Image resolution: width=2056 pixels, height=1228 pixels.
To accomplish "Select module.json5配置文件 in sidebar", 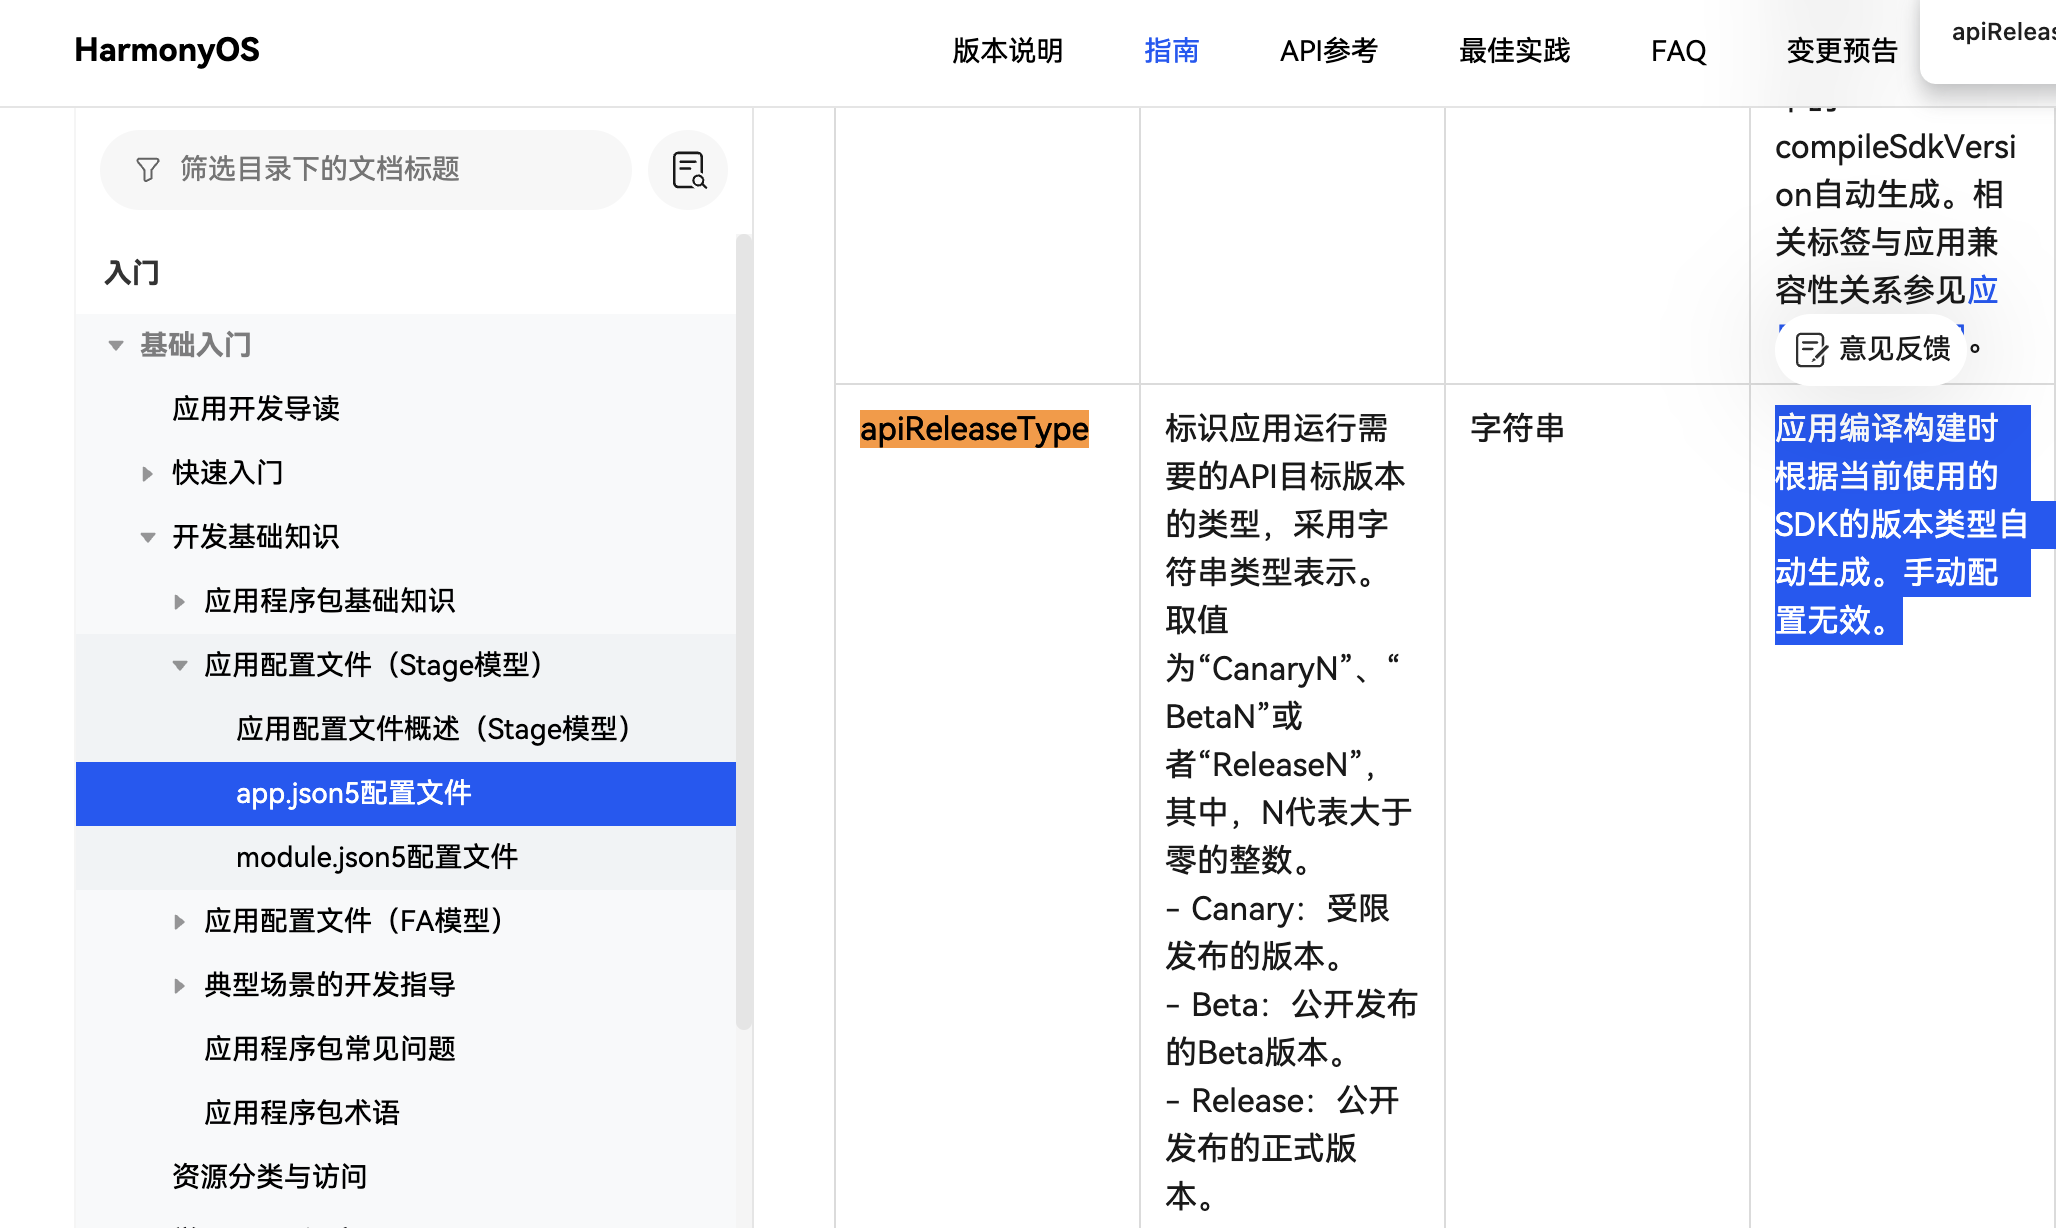I will (377, 857).
